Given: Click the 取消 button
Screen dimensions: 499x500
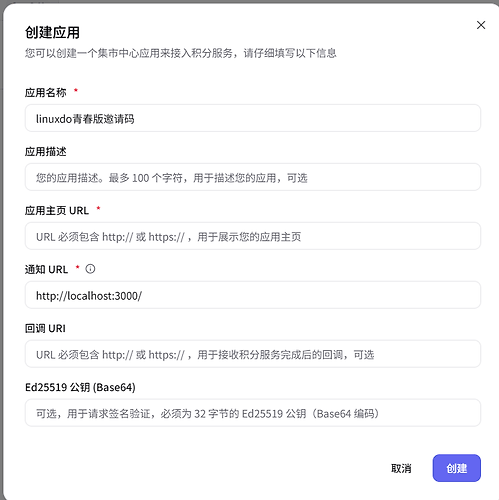Looking at the screenshot, I should tap(401, 468).
